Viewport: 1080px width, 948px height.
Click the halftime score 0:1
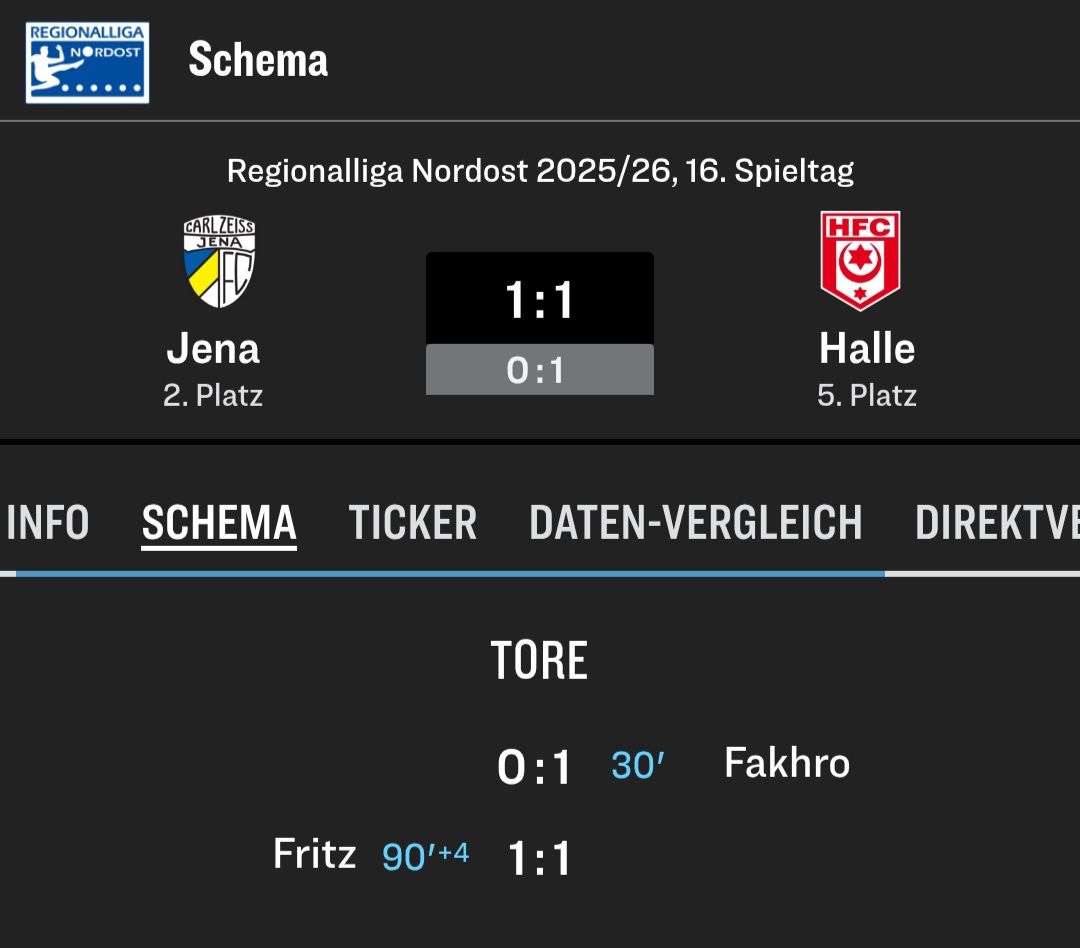click(539, 370)
